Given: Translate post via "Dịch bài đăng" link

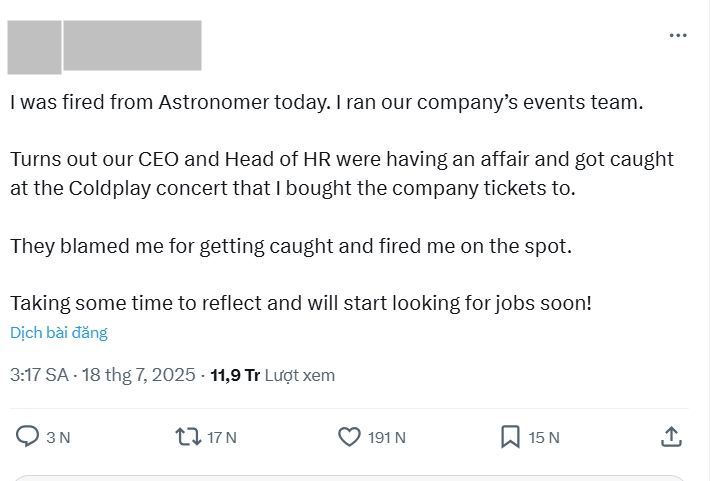Looking at the screenshot, I should click(59, 332).
